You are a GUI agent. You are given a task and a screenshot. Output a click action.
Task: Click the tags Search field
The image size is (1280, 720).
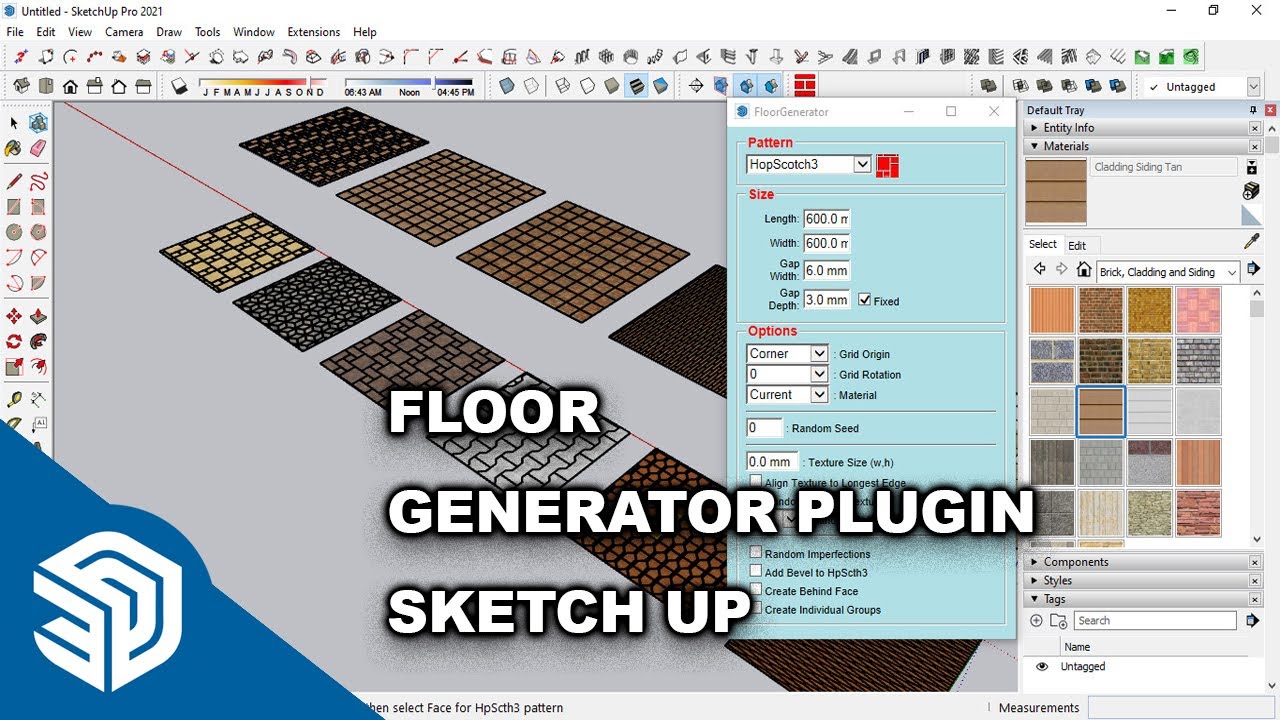[x=1157, y=621]
